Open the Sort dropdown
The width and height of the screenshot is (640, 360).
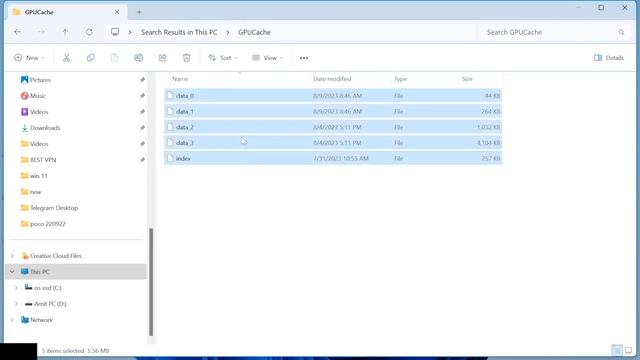click(x=223, y=58)
